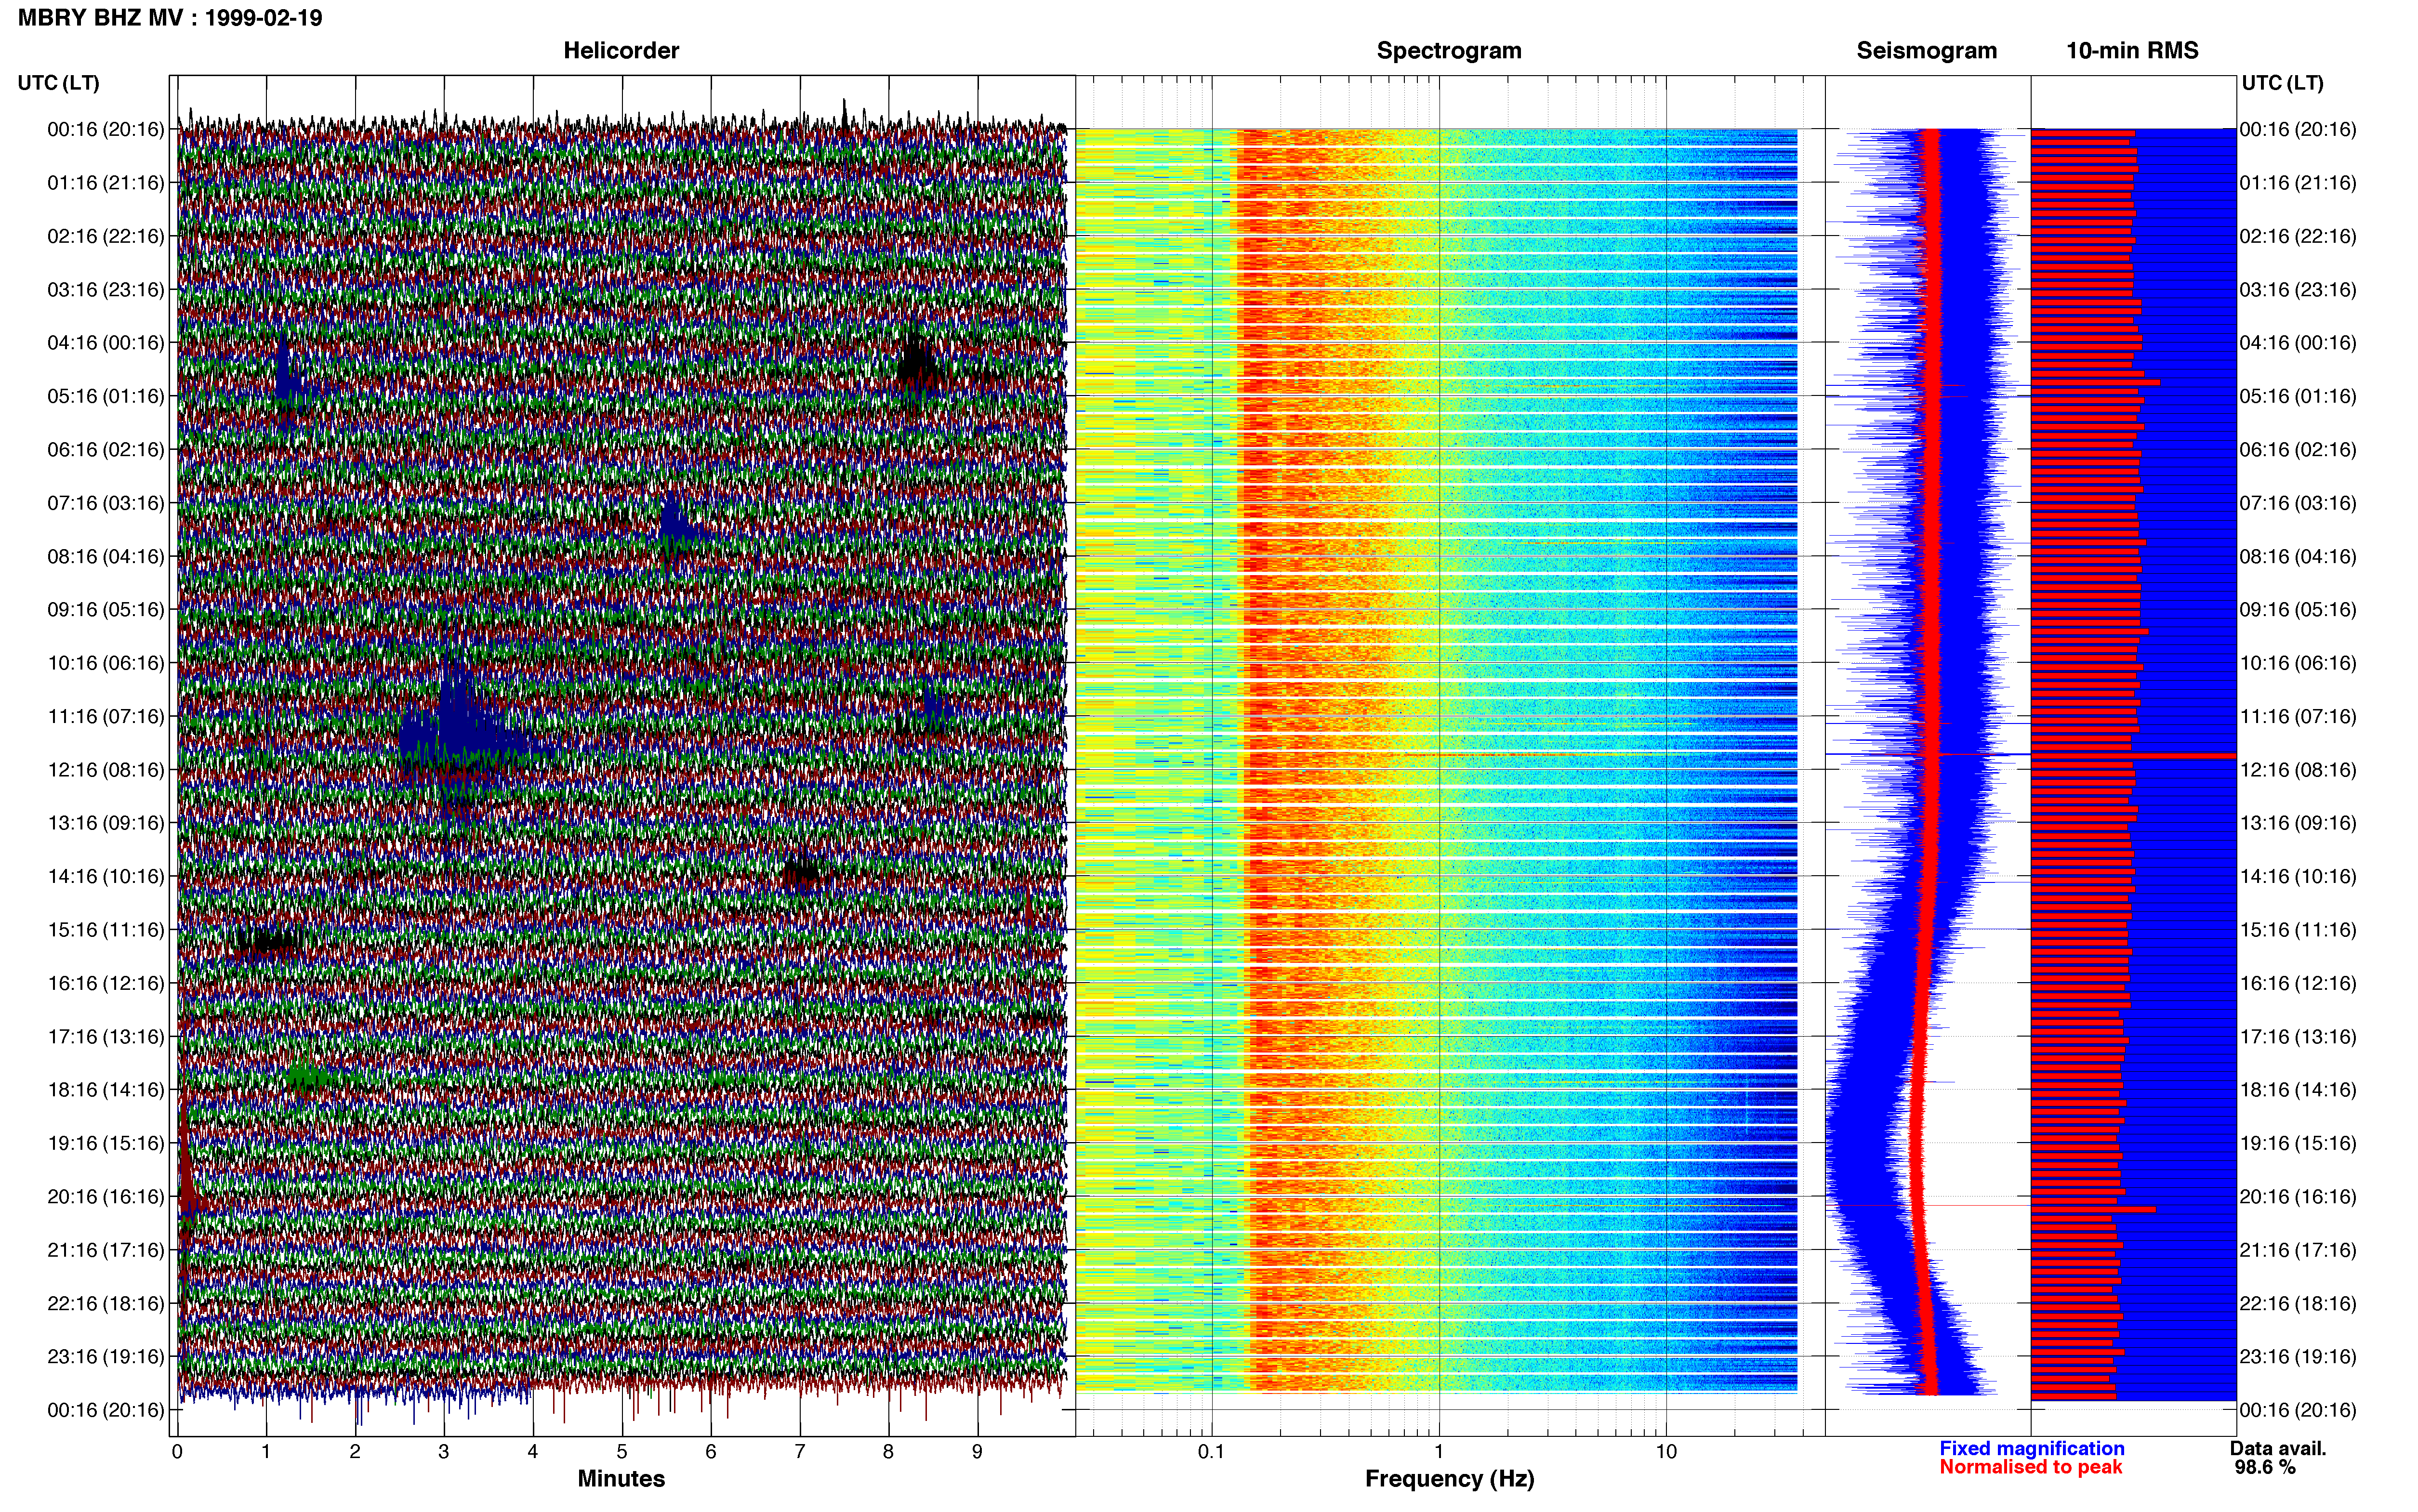
Task: Click the 'Minutes' axis label
Action: click(x=621, y=1479)
